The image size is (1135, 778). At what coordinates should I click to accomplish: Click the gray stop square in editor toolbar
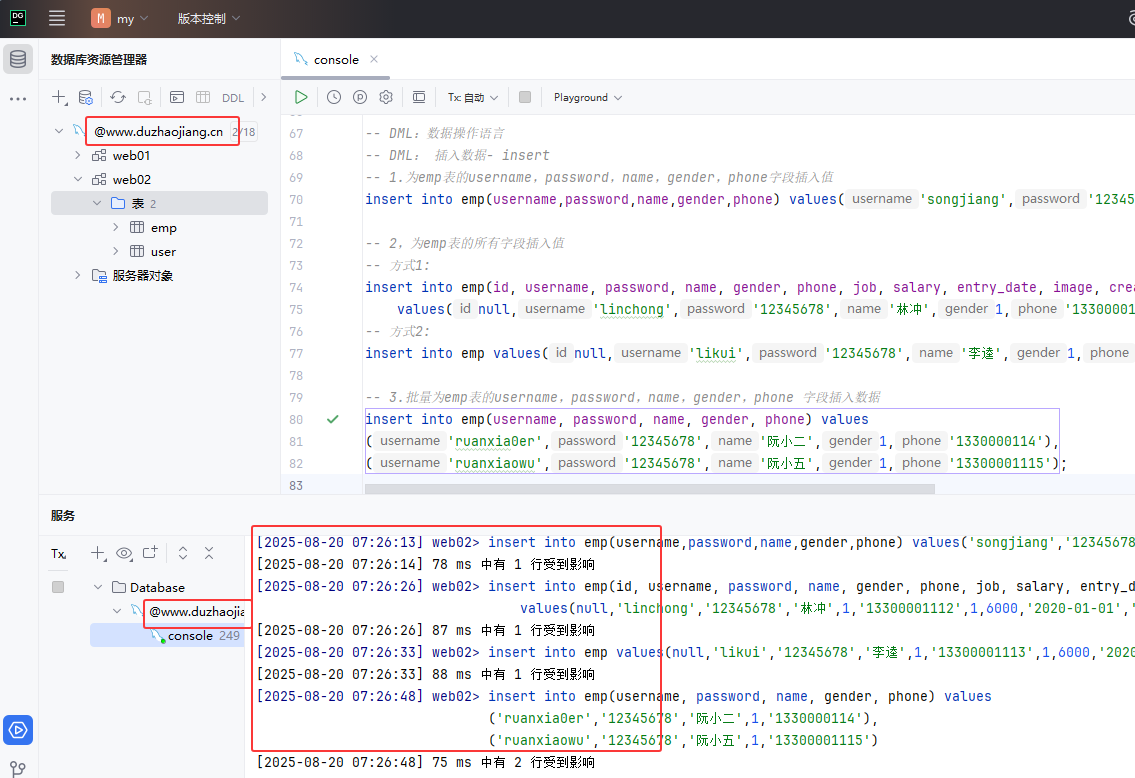pos(525,97)
